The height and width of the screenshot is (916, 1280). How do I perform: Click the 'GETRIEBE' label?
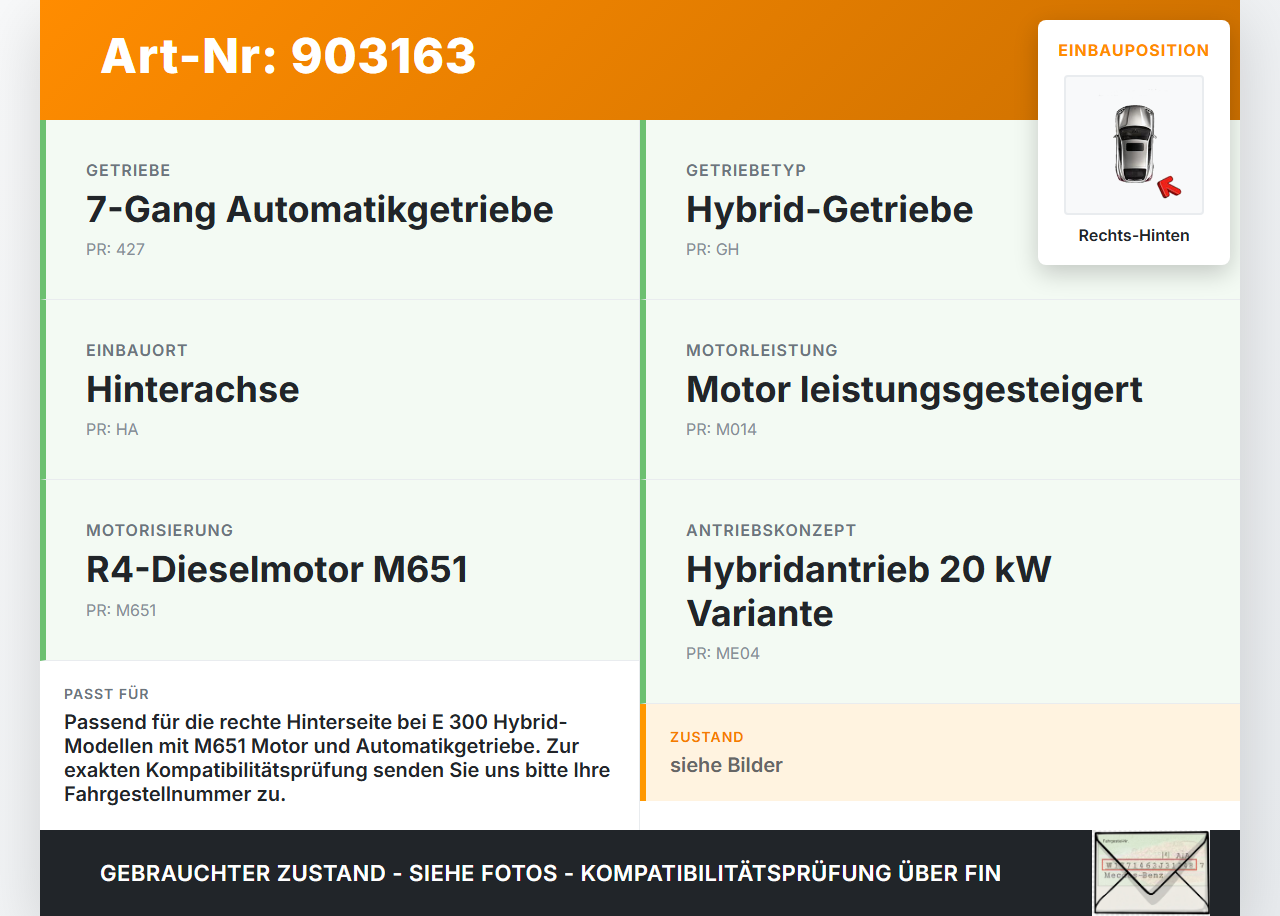(128, 170)
